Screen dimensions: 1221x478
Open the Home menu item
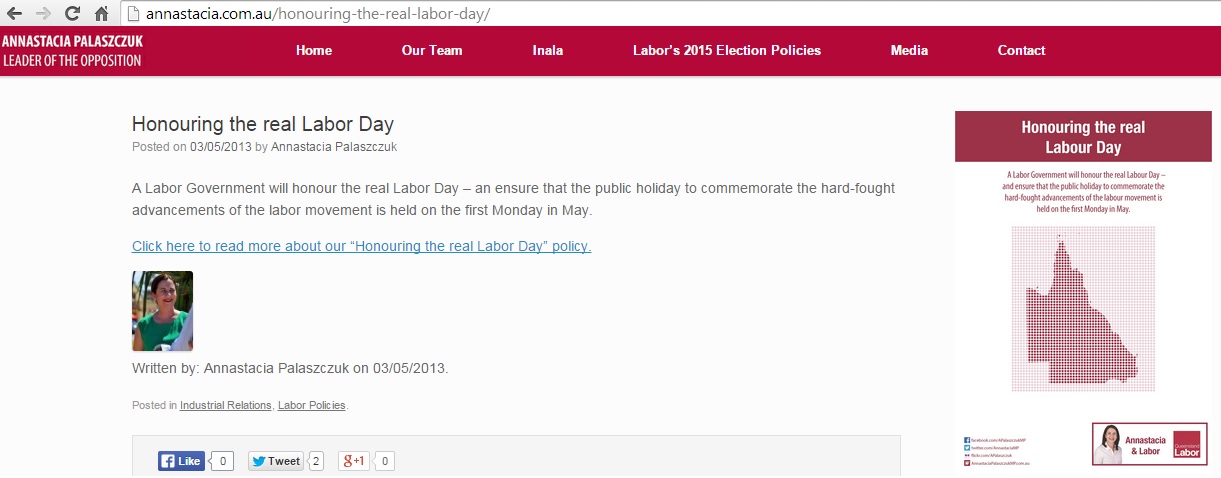coord(314,50)
